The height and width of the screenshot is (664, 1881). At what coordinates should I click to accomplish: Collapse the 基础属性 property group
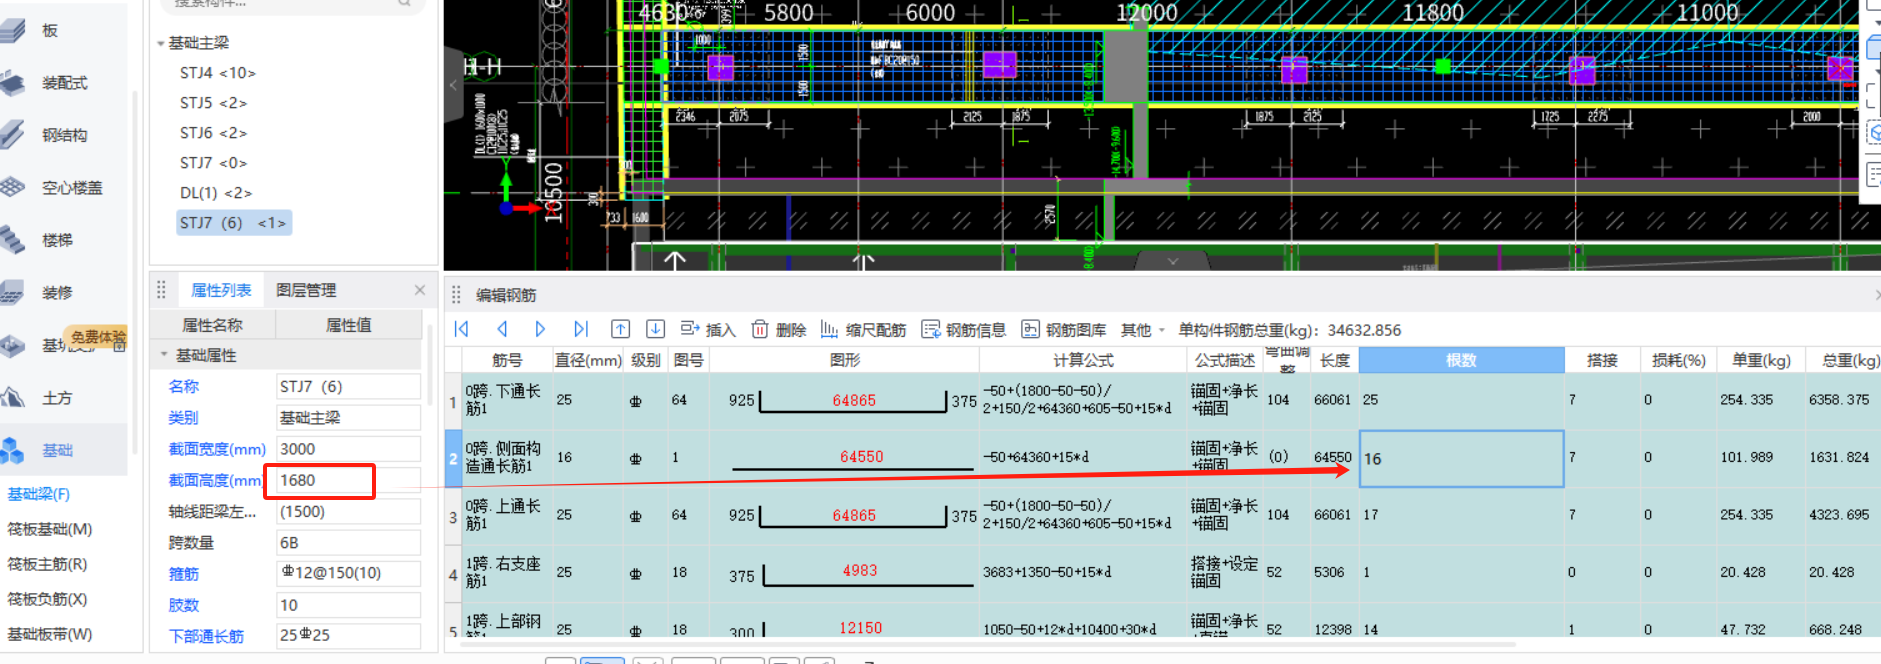[164, 355]
